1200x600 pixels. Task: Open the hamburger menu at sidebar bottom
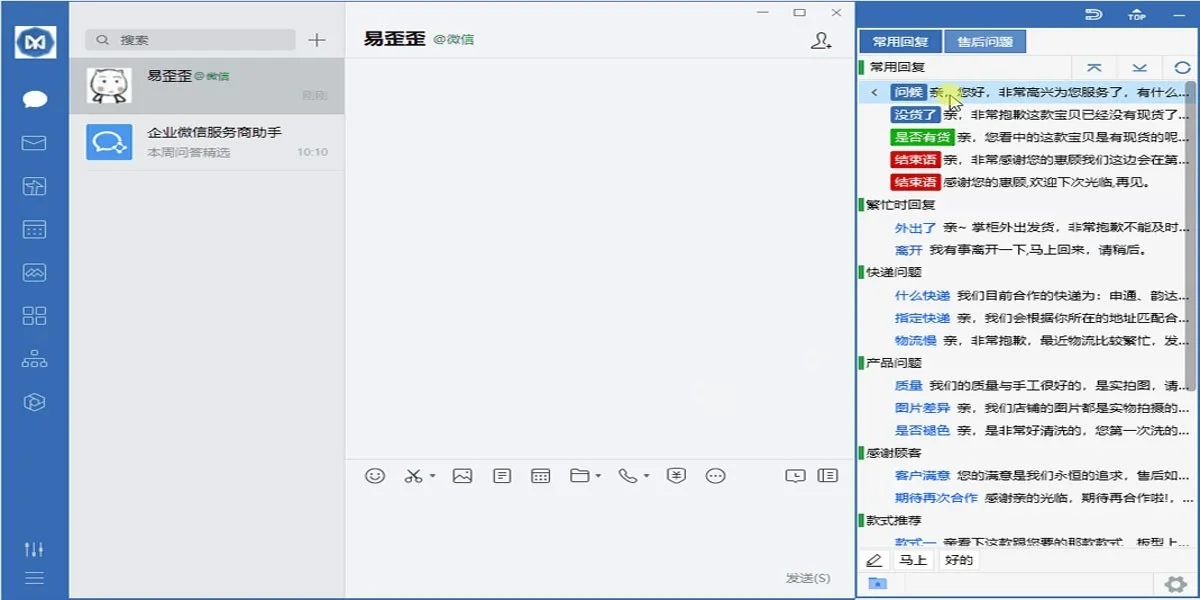tap(35, 578)
